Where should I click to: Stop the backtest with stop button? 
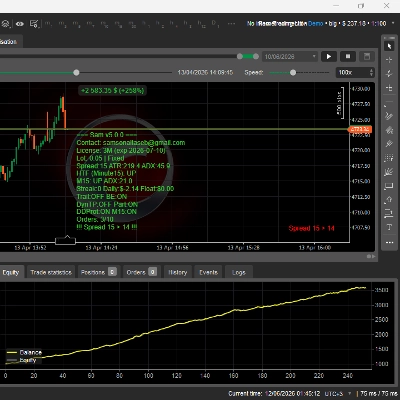click(x=348, y=56)
